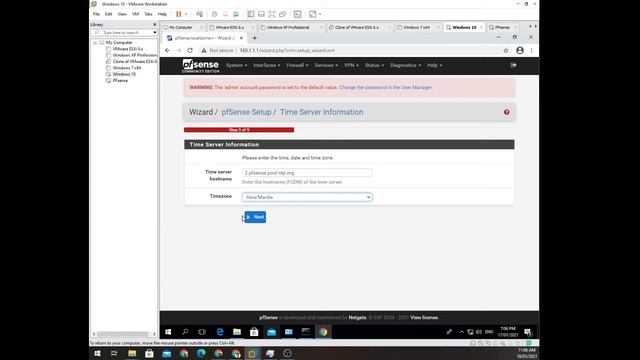Expand the pfSense Diagnostics menu

point(405,65)
